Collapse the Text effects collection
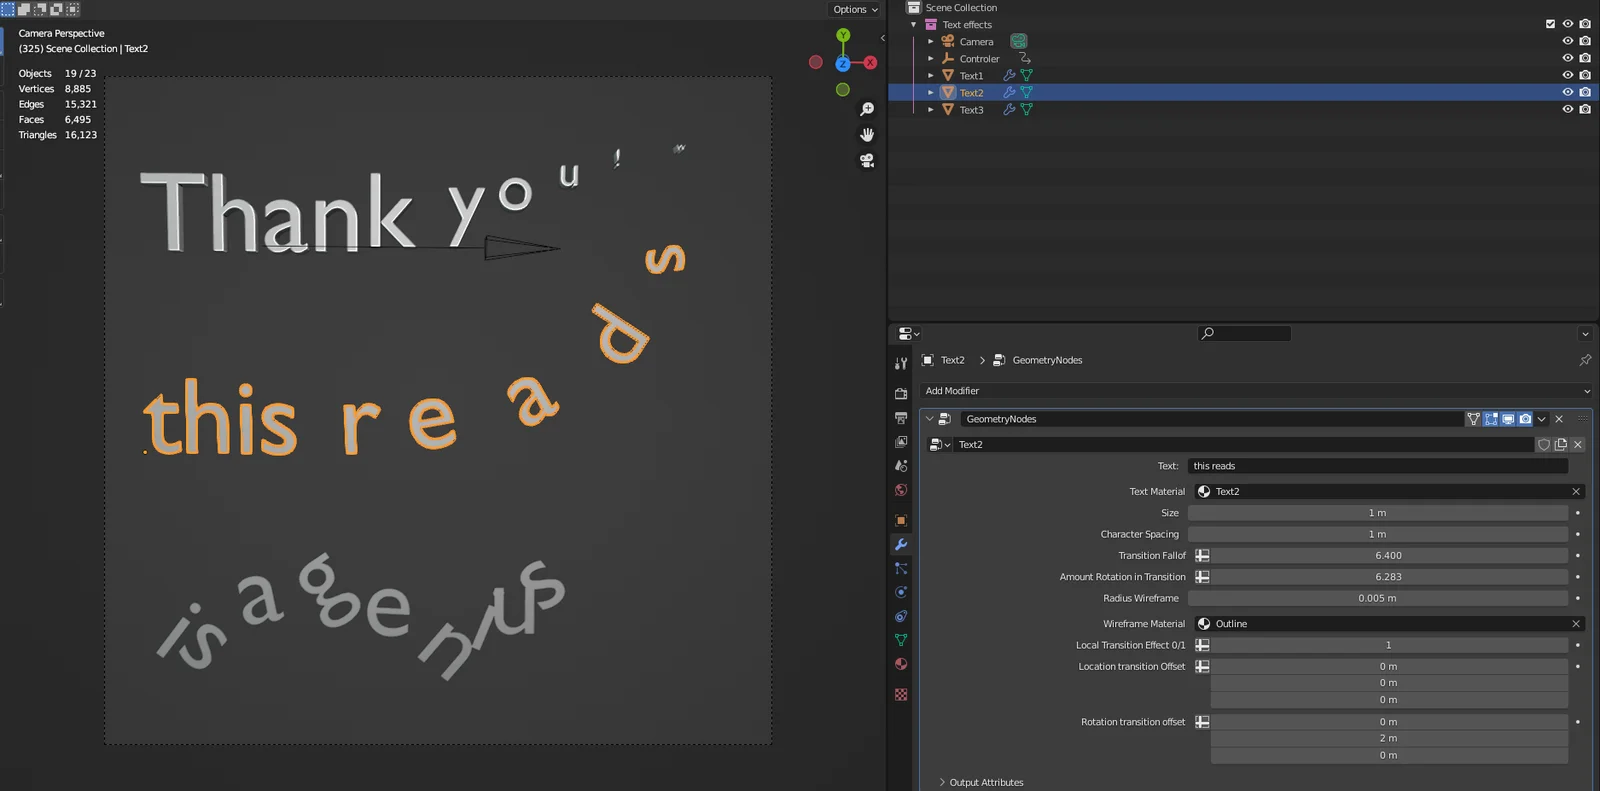Viewport: 1600px width, 791px height. point(914,25)
